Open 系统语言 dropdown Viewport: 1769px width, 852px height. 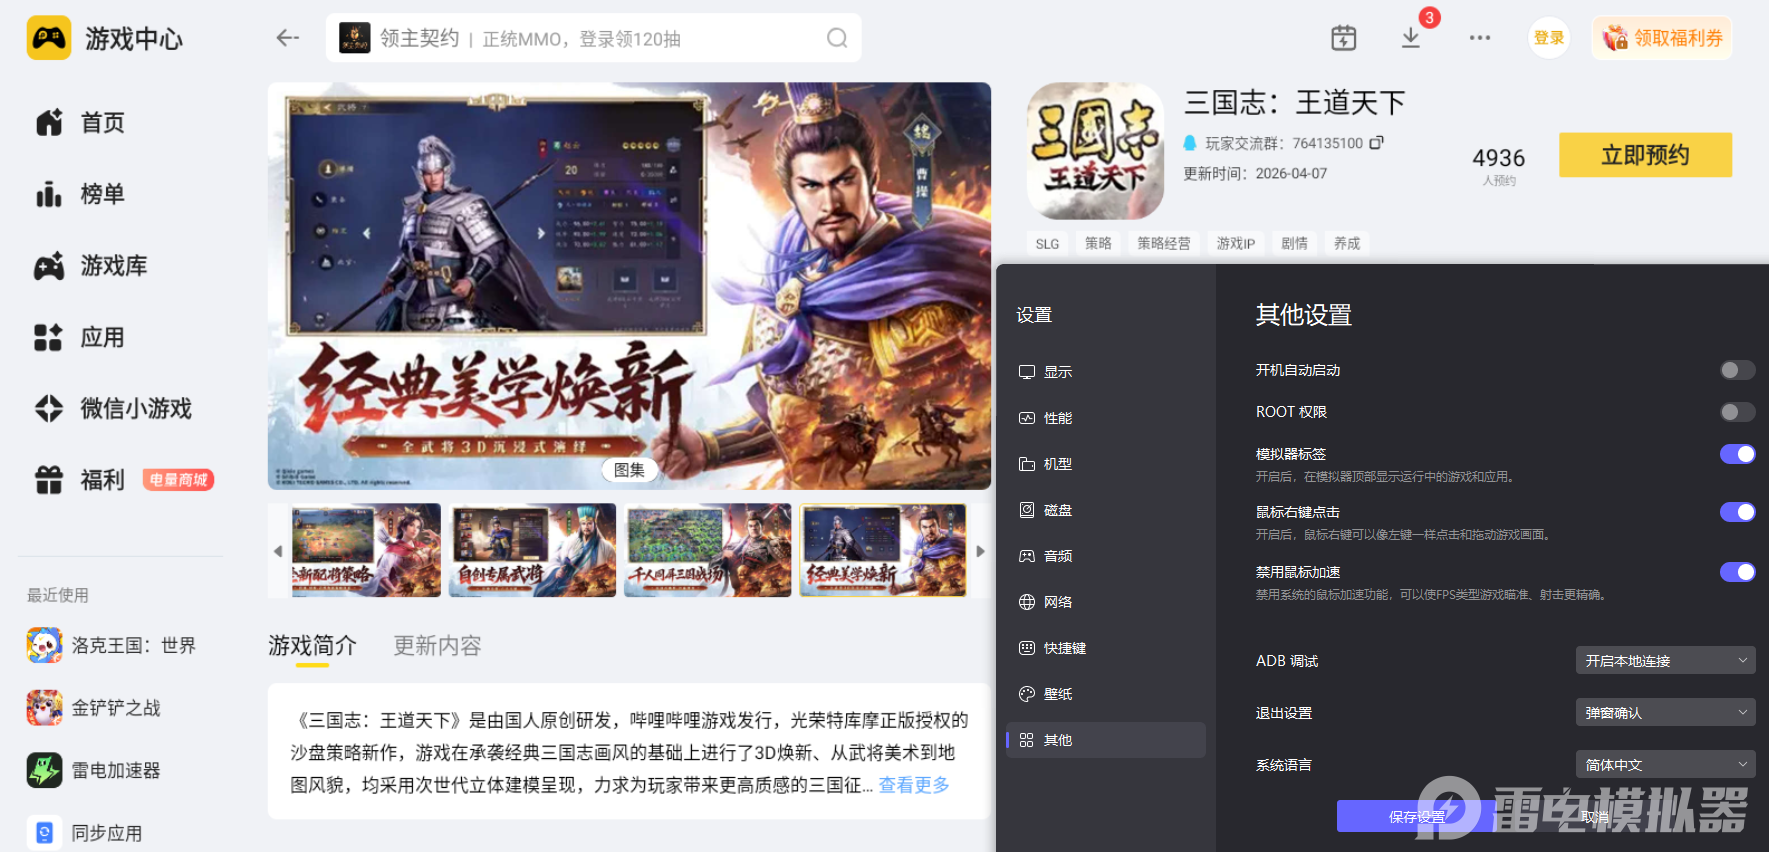coord(1665,765)
